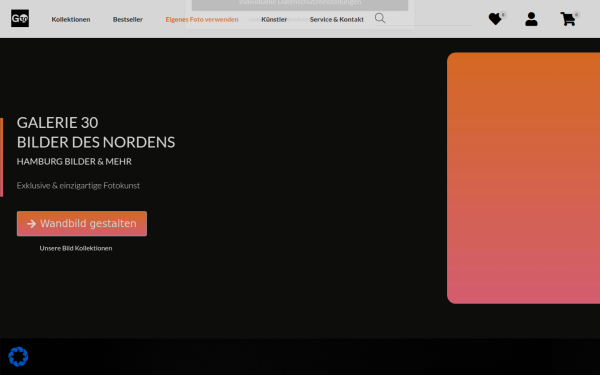Screen dimensions: 600x375
Task: Open the blue cookie settings badge
Action: 18,357
